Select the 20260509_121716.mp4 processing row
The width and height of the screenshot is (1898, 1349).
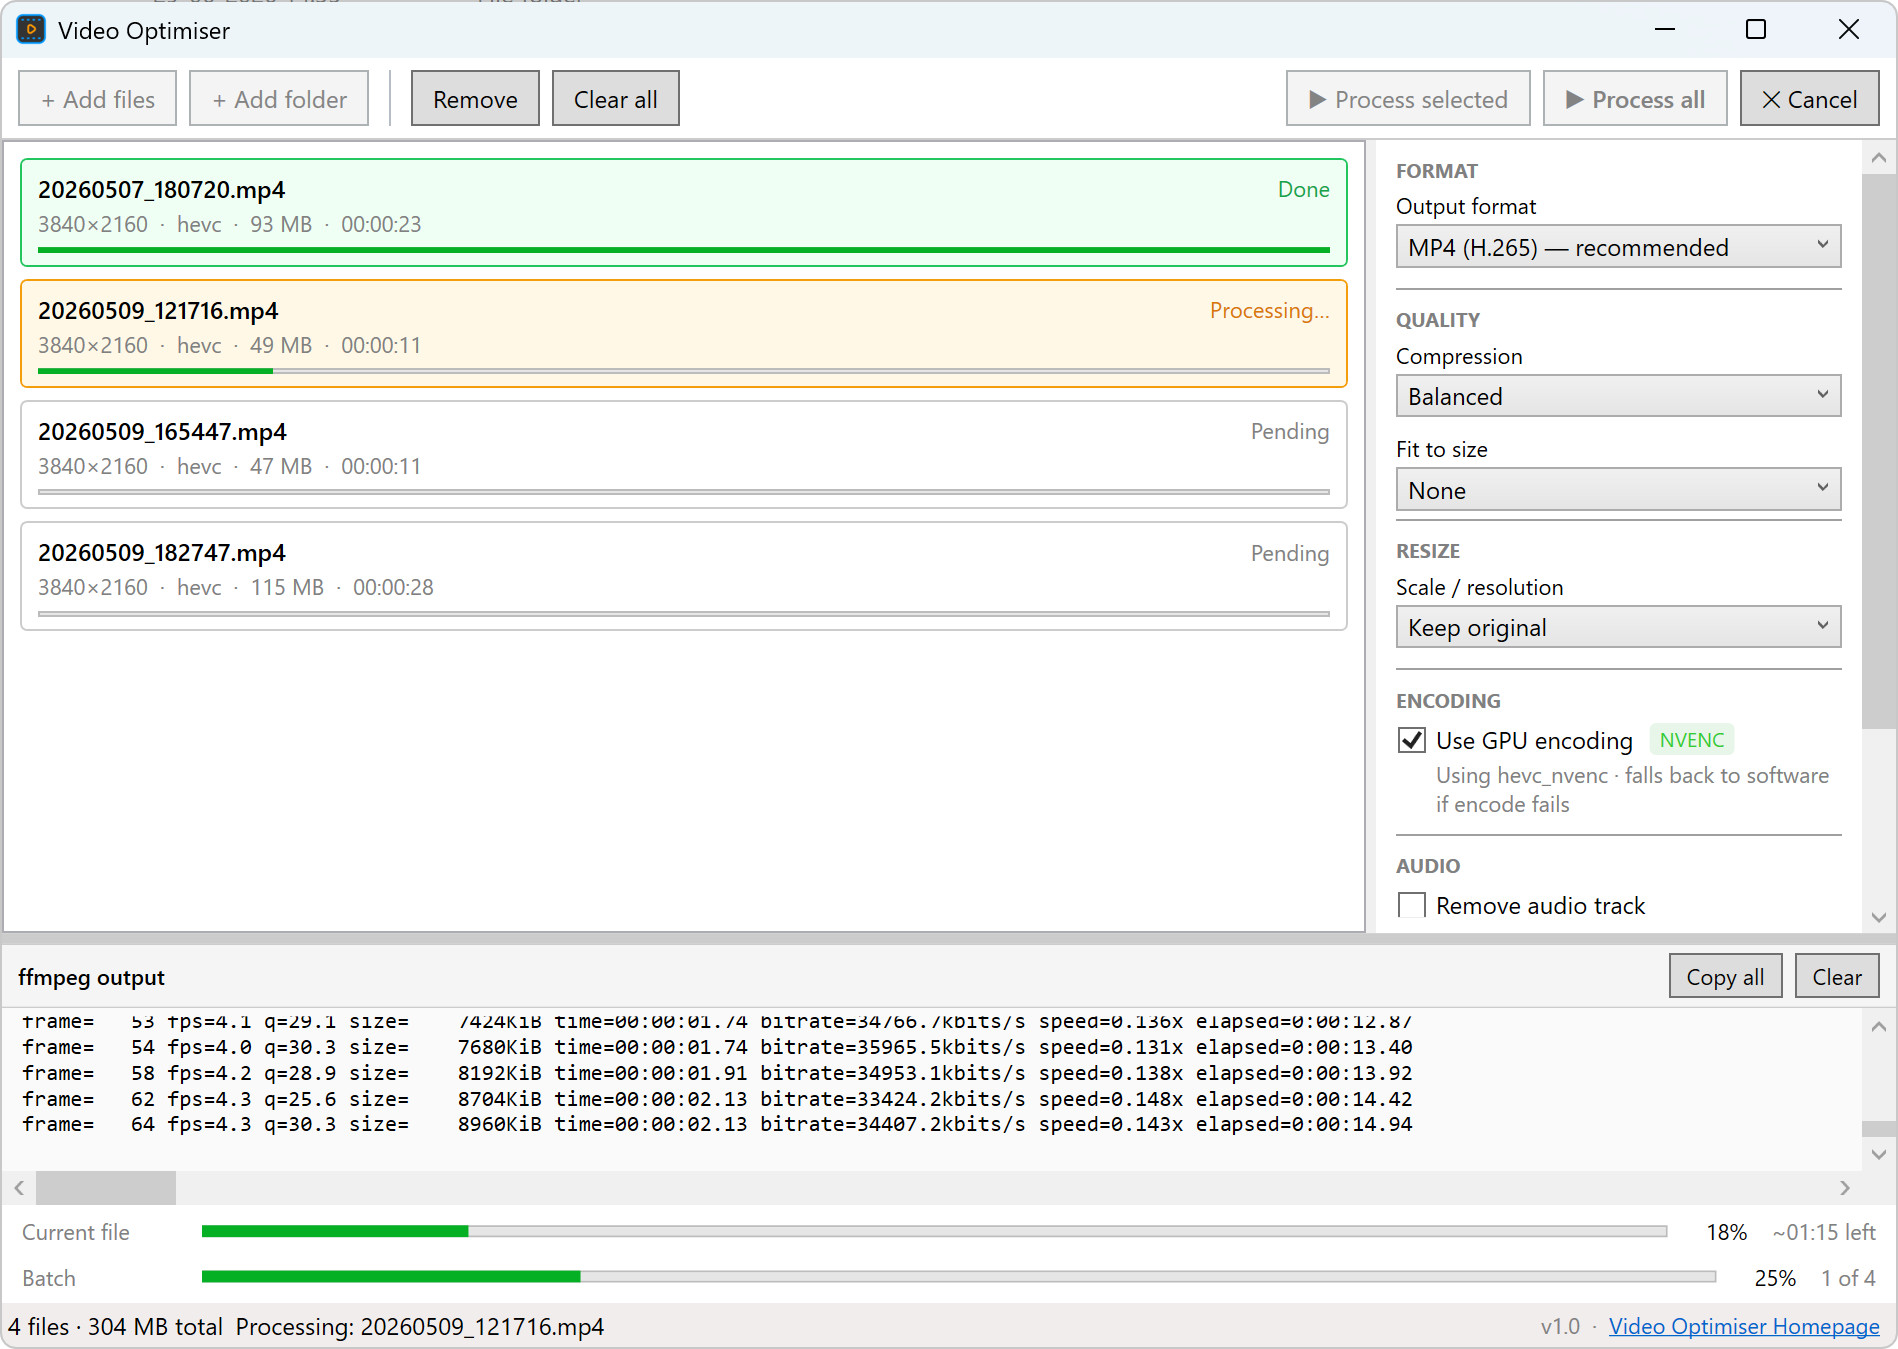pyautogui.click(x=684, y=333)
